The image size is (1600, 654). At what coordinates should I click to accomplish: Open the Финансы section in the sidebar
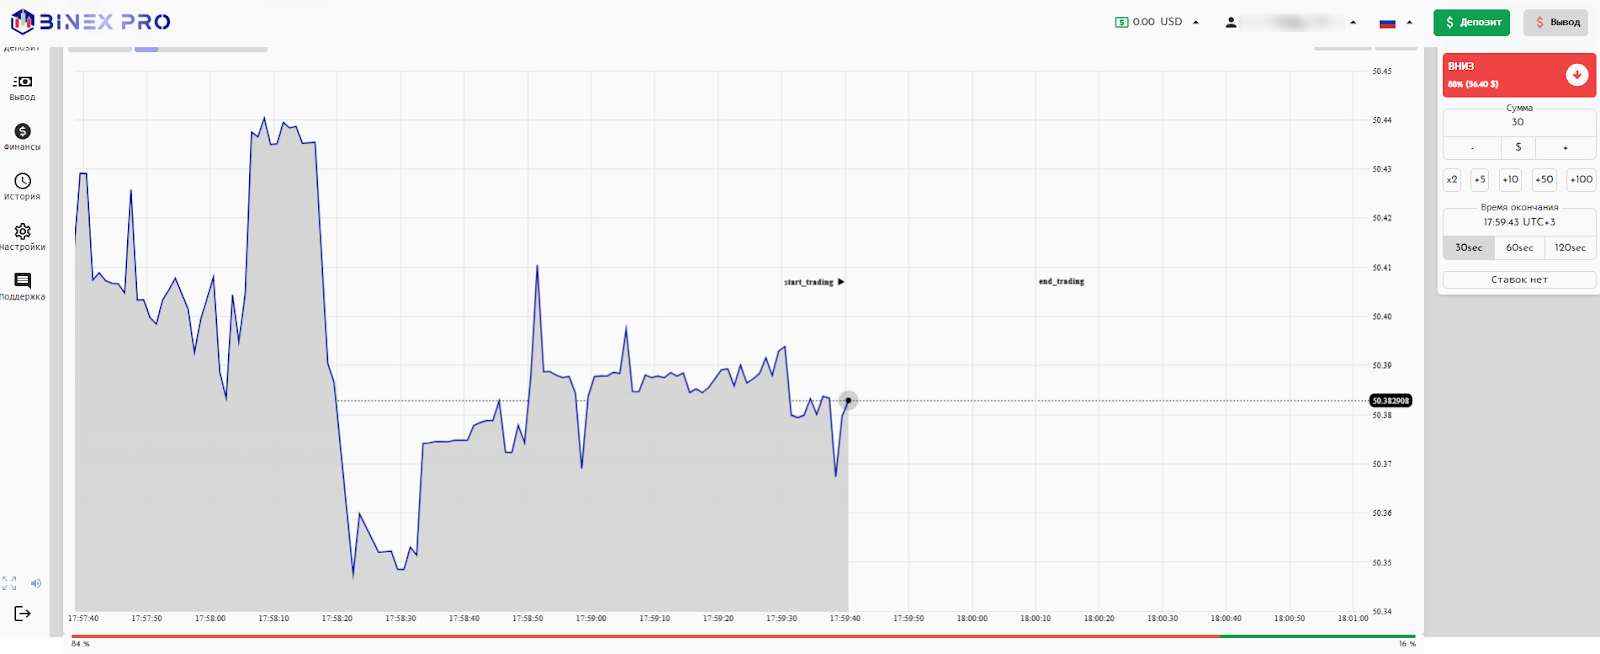click(22, 136)
